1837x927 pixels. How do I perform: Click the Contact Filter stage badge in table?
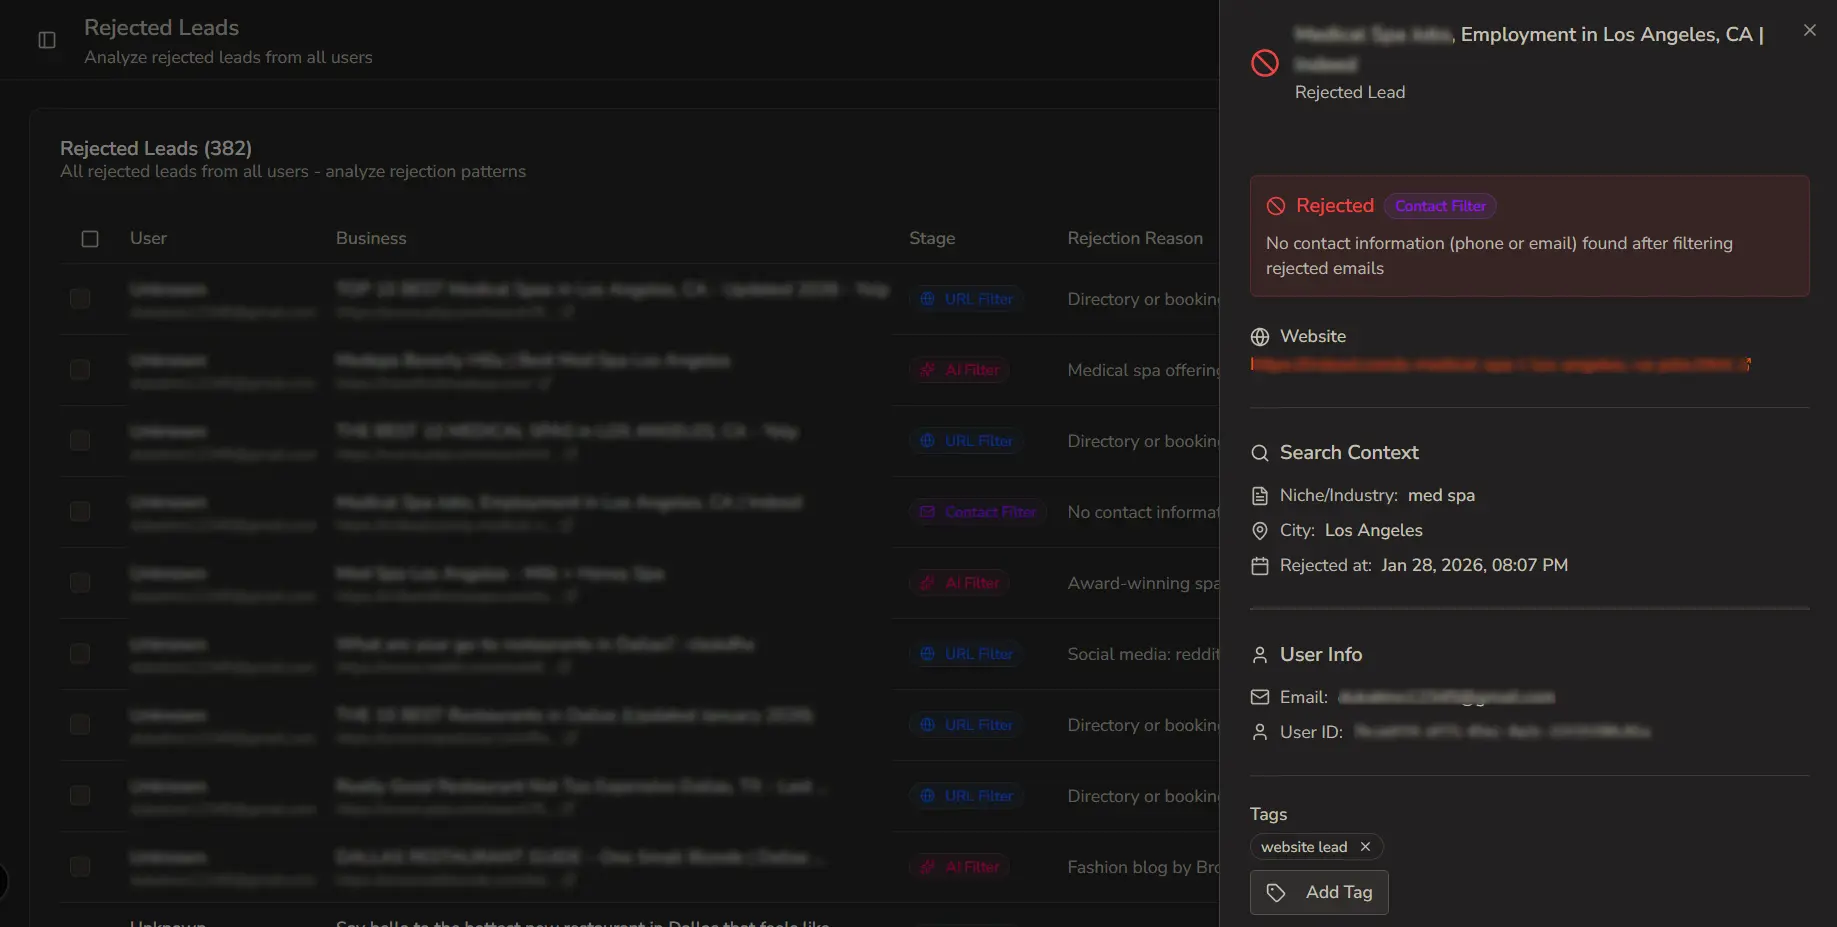pos(978,512)
